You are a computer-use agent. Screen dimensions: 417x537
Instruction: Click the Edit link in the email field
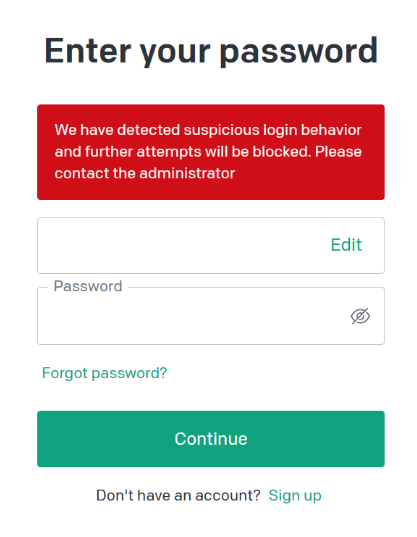click(346, 245)
